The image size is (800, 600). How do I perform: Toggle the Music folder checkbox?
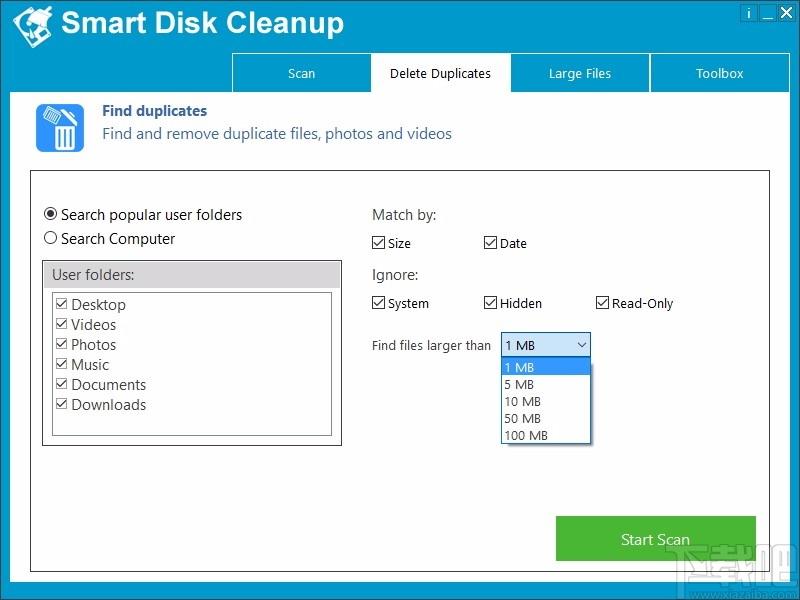(x=62, y=364)
